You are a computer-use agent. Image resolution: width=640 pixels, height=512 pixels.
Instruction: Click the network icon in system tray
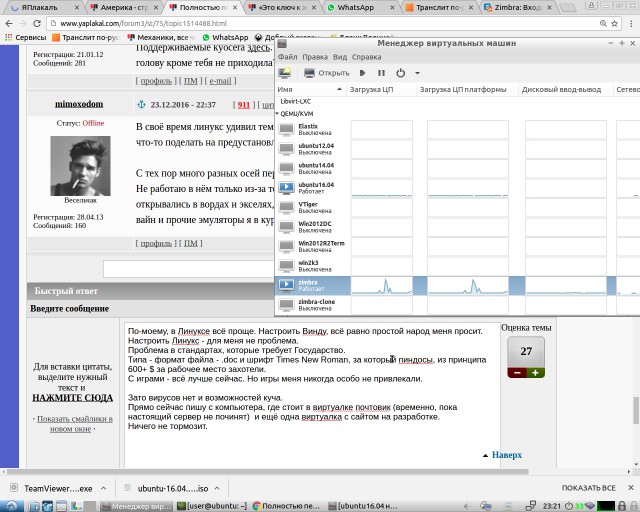pyautogui.click(x=531, y=506)
